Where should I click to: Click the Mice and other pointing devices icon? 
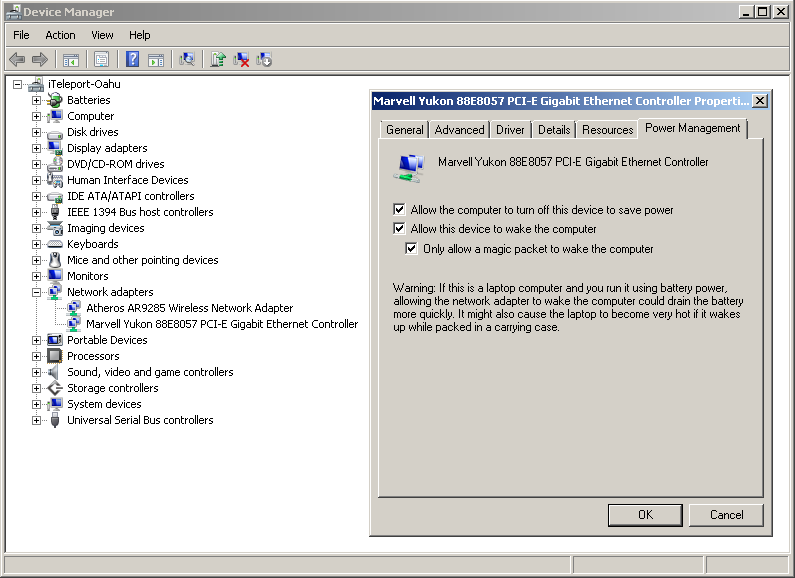[x=55, y=260]
